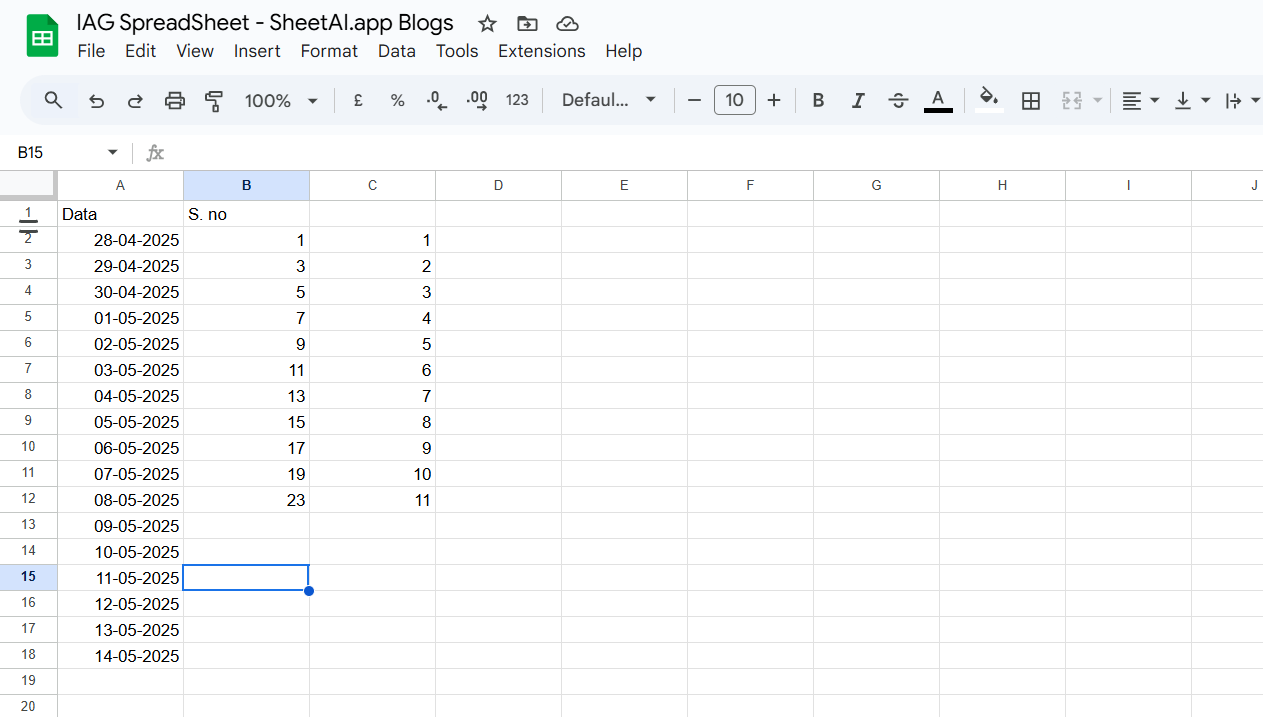Open the Move to folder icon
1263x717 pixels.
527,24
